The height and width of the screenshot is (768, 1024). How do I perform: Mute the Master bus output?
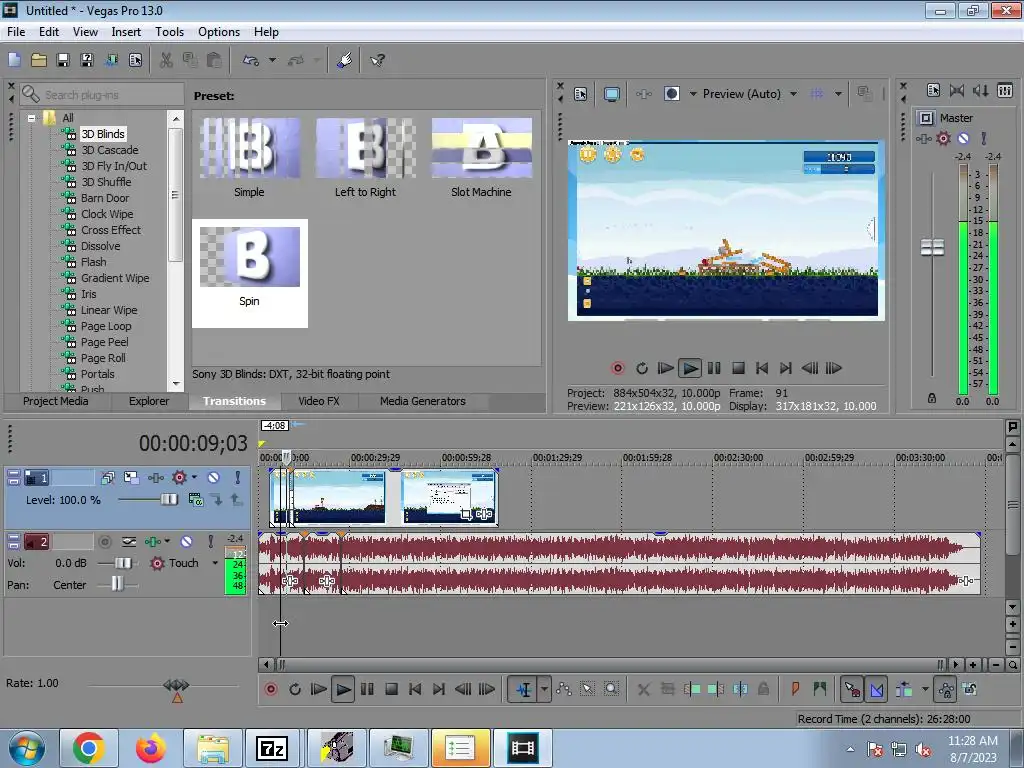click(963, 138)
